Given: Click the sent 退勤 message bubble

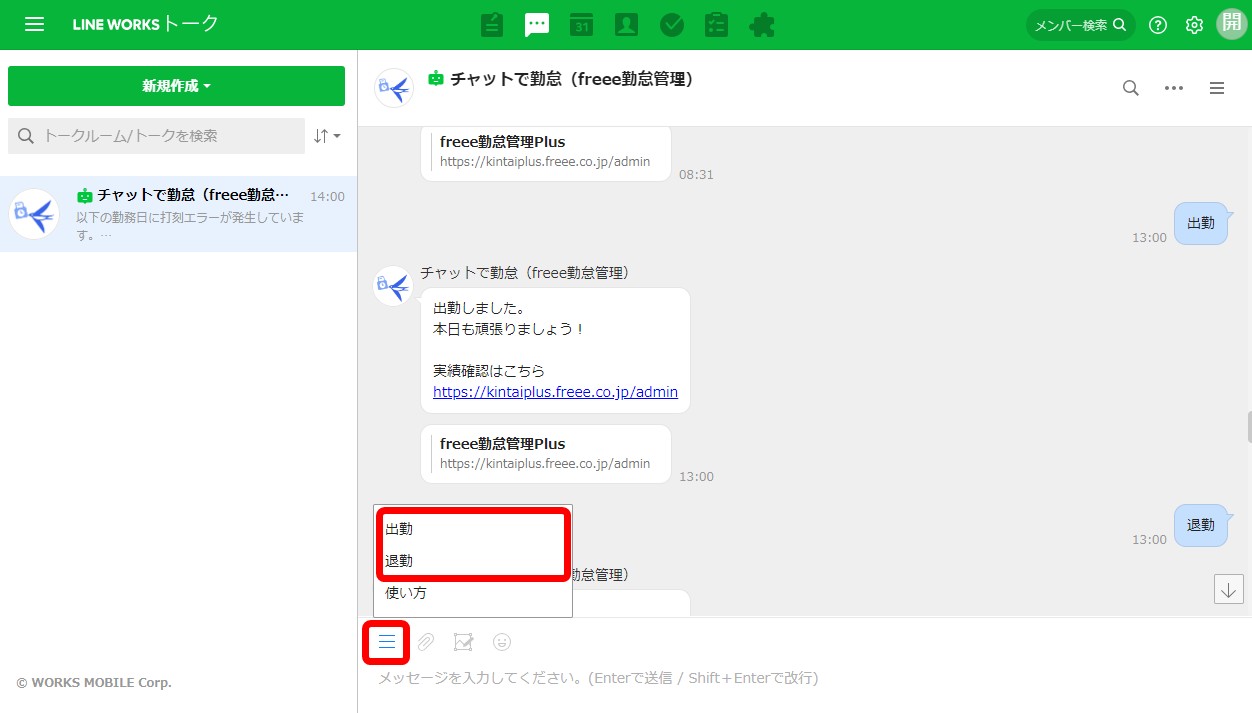Looking at the screenshot, I should (1200, 525).
